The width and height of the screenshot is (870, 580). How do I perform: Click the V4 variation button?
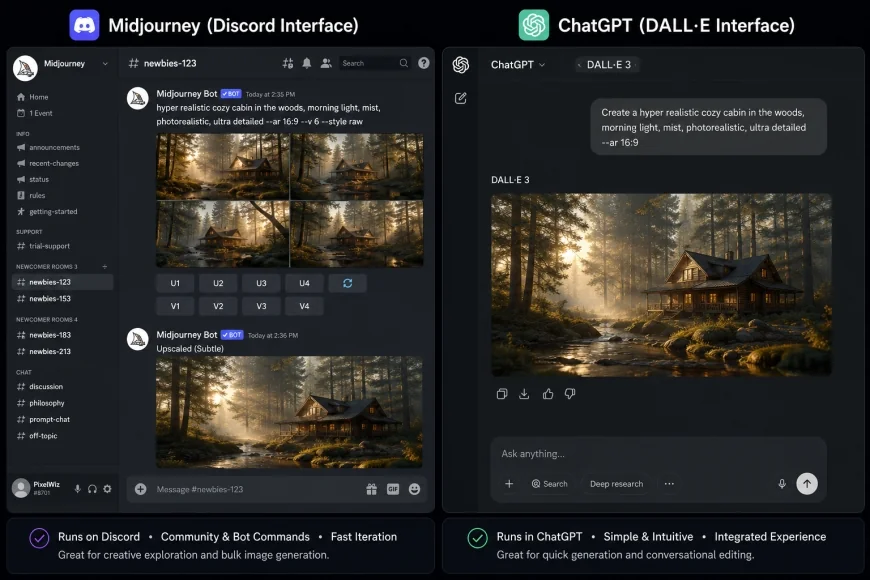tap(305, 306)
